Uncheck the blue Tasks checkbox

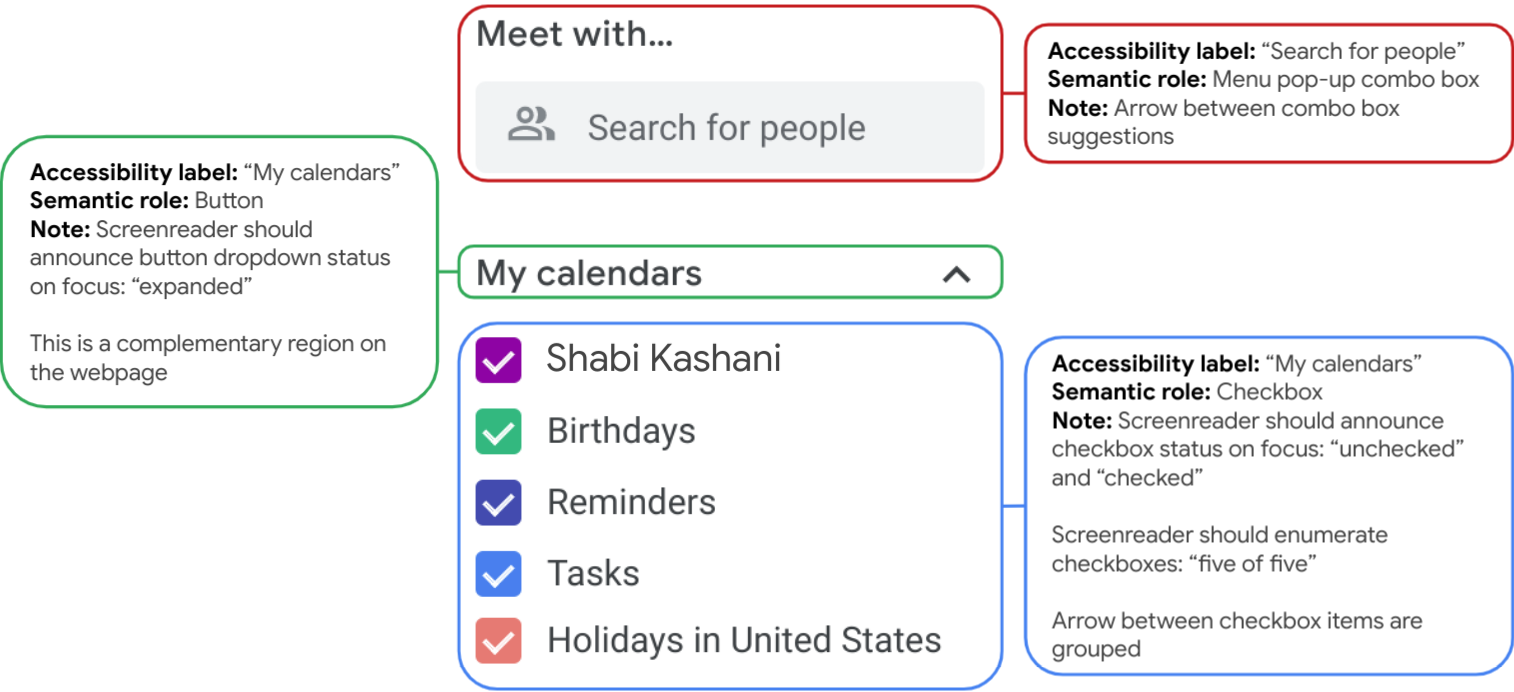point(498,574)
